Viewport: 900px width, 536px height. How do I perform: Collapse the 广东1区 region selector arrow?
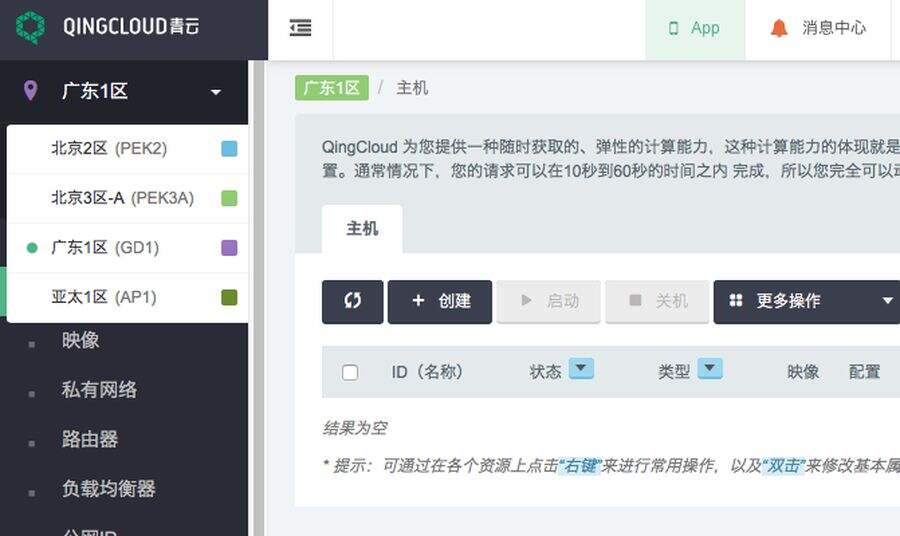point(216,92)
